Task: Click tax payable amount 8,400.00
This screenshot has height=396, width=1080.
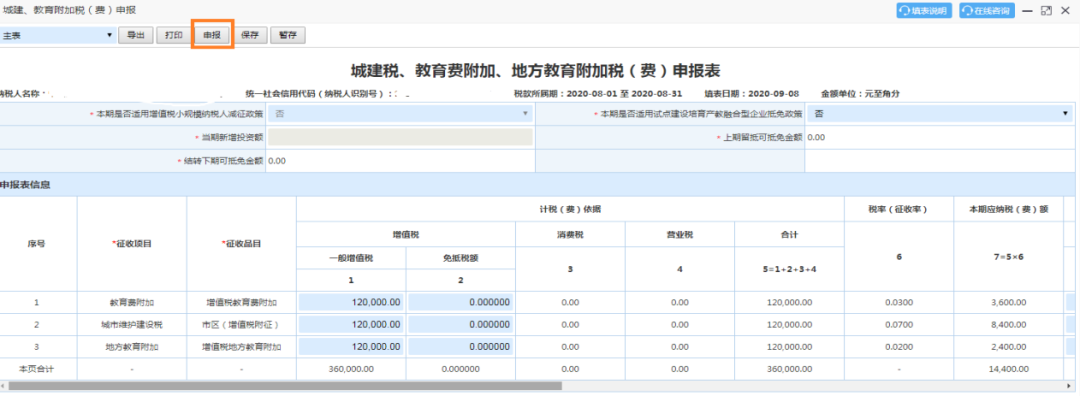Action: tap(1008, 324)
